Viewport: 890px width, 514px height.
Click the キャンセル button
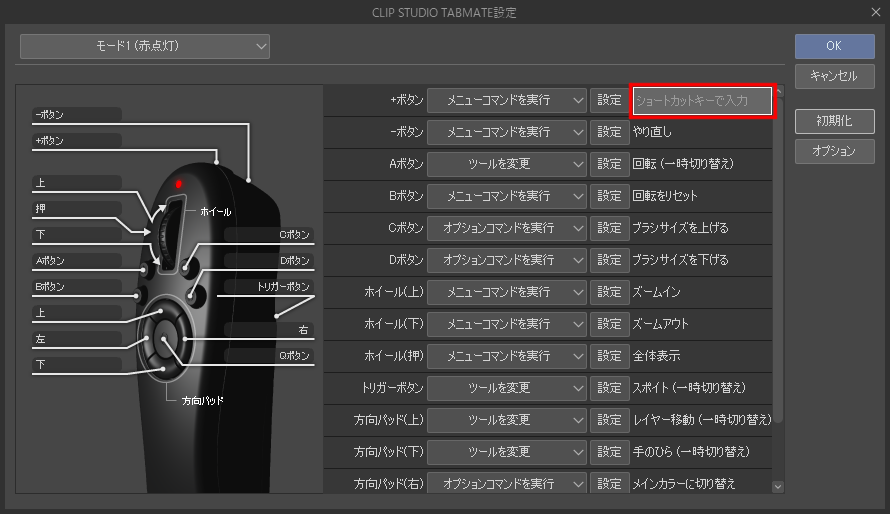[834, 76]
